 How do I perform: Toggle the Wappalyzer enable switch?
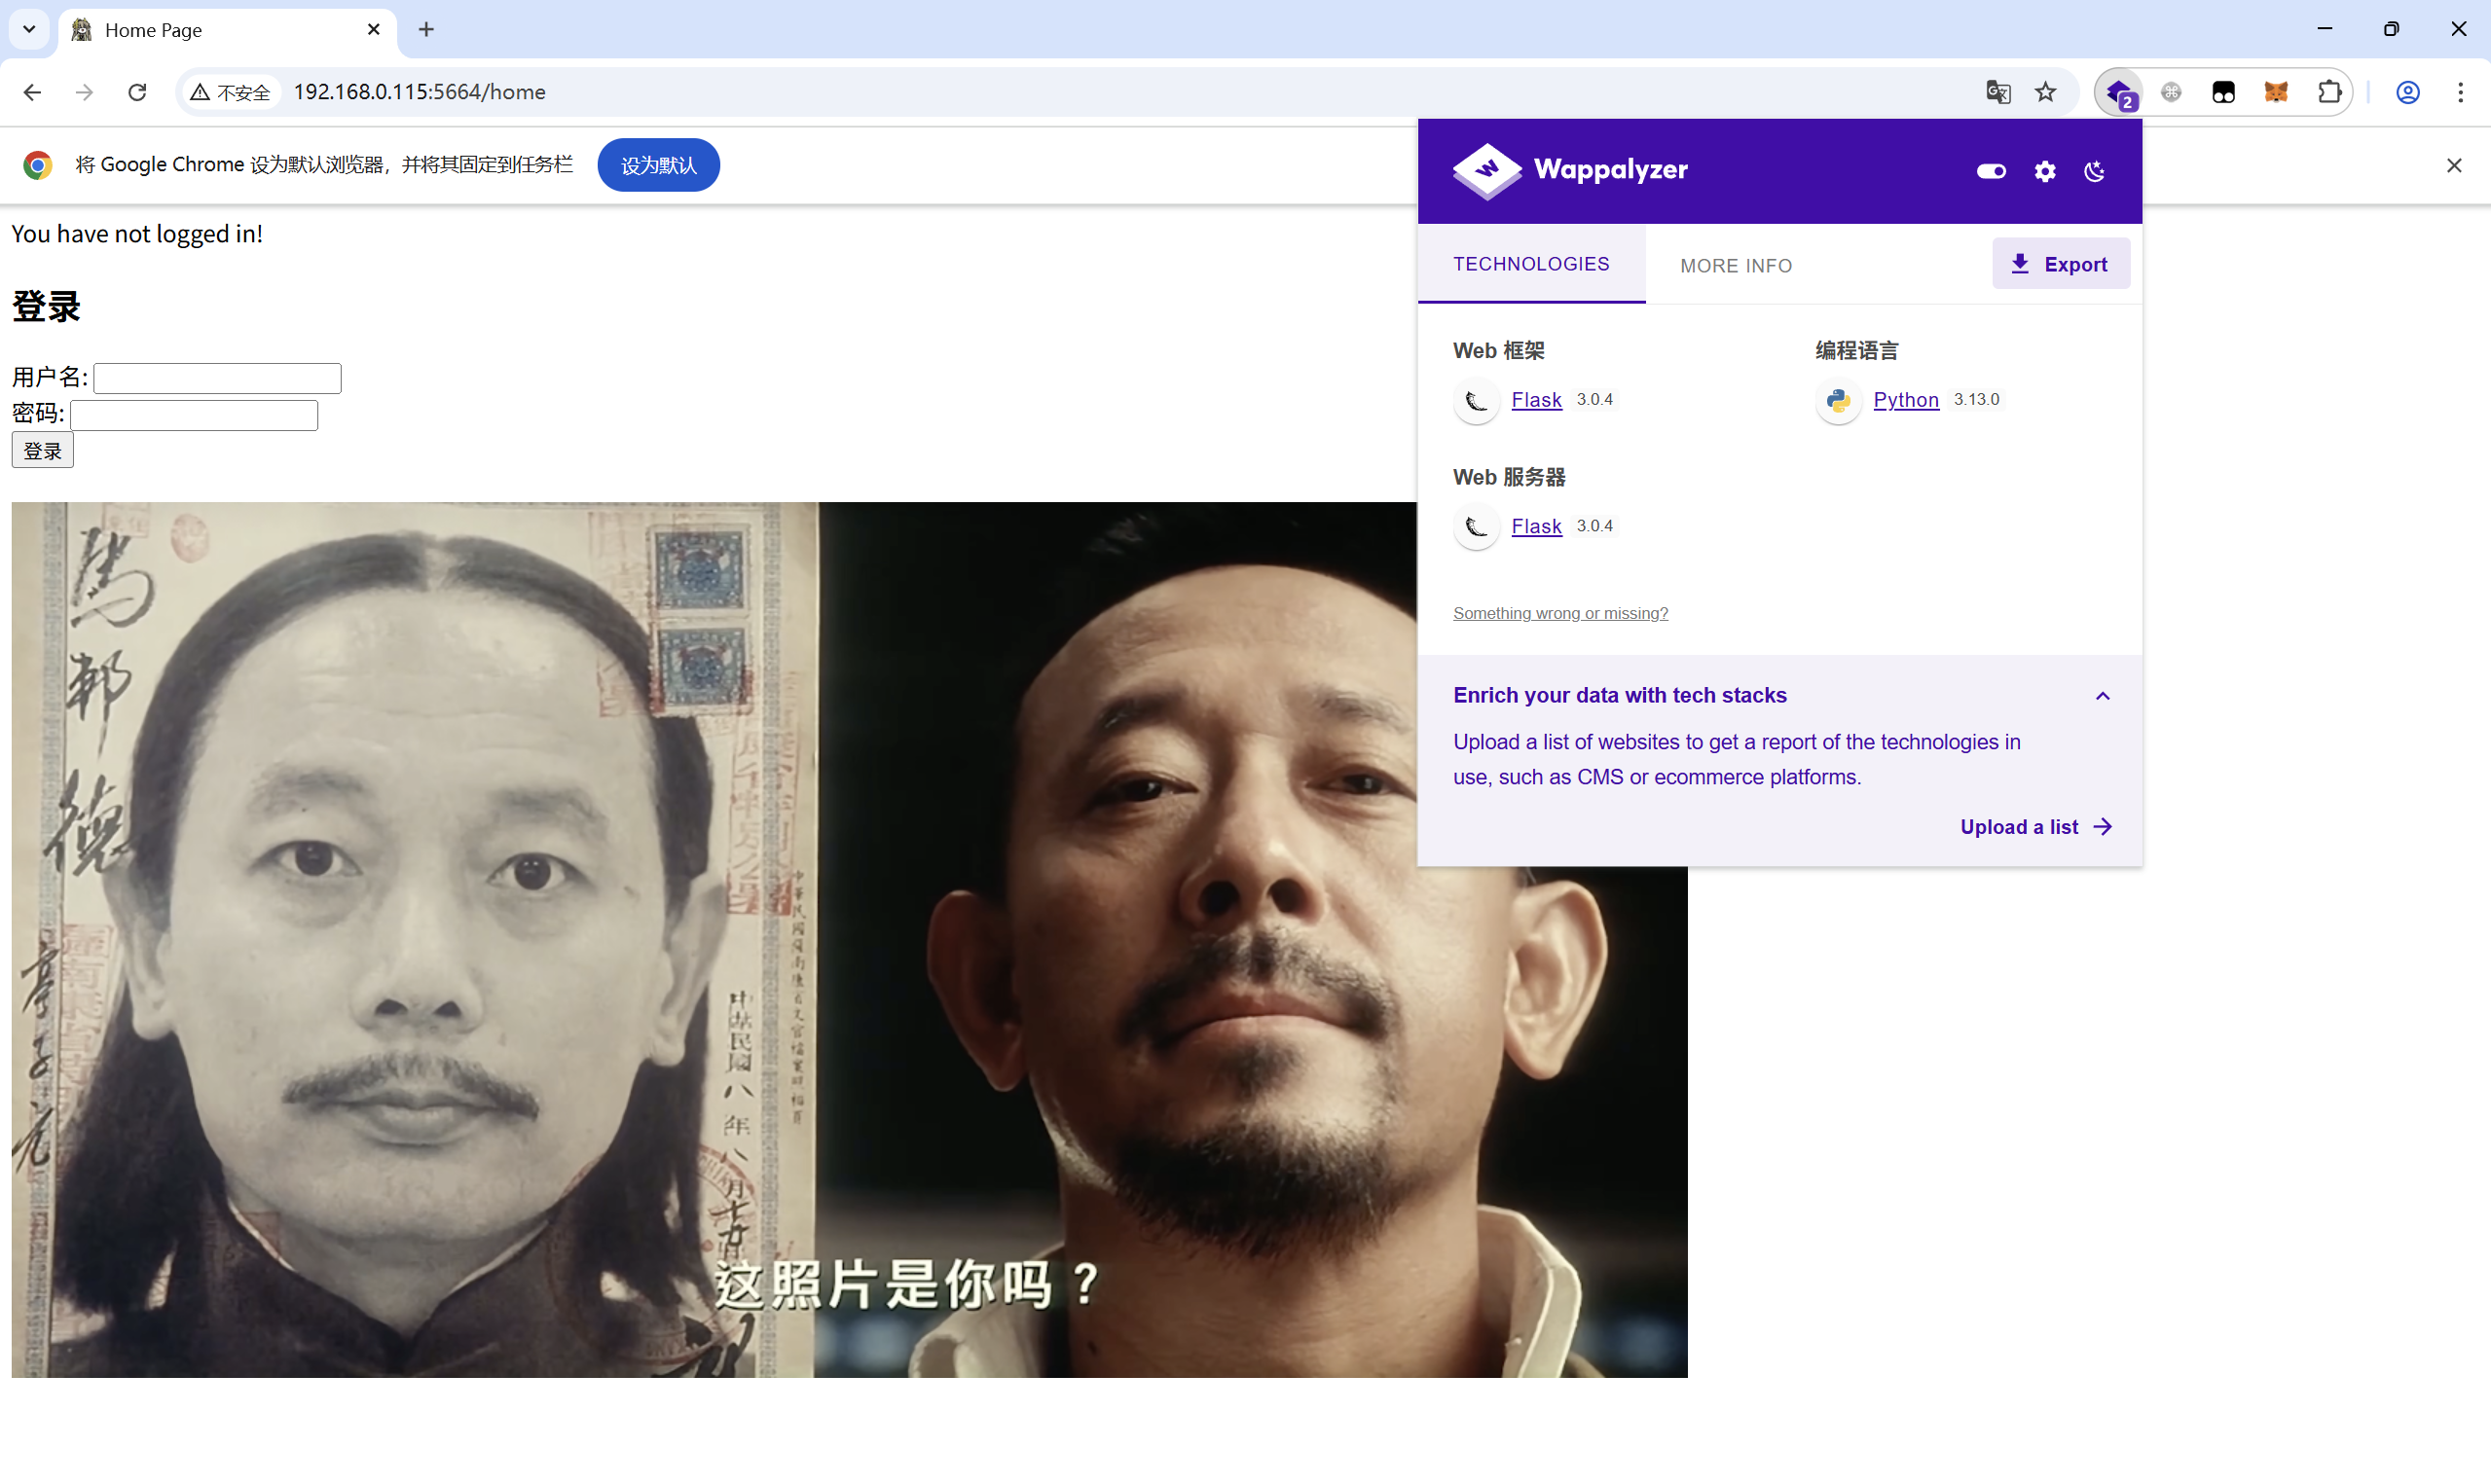1991,171
